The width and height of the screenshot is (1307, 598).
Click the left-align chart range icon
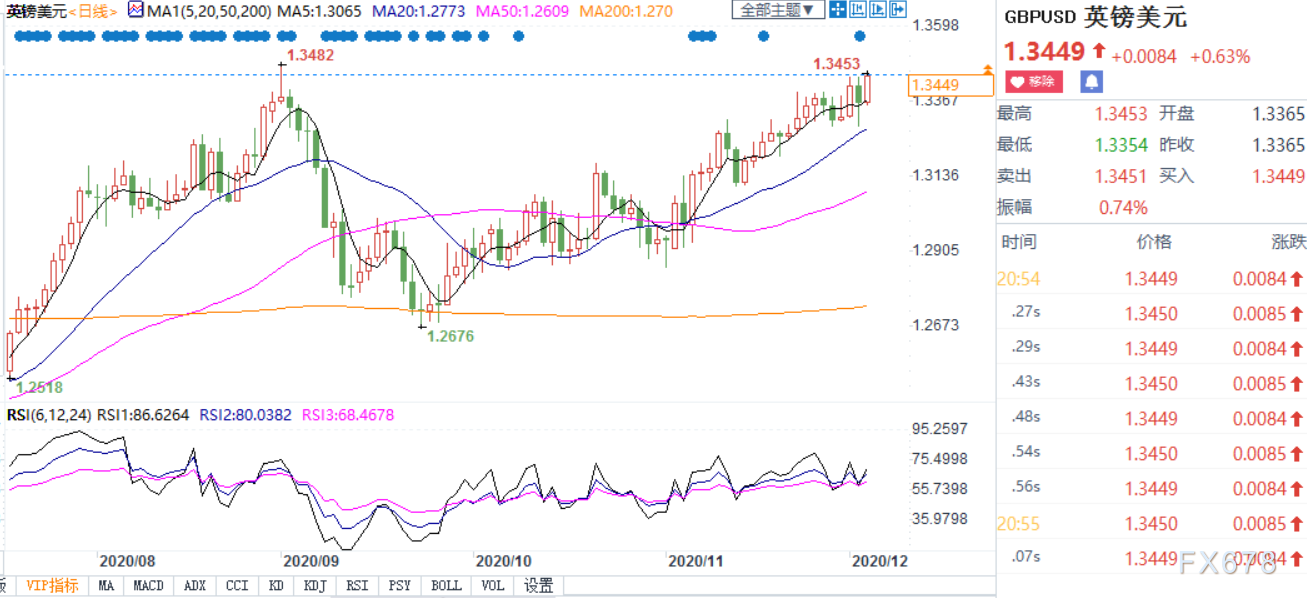(x=857, y=9)
